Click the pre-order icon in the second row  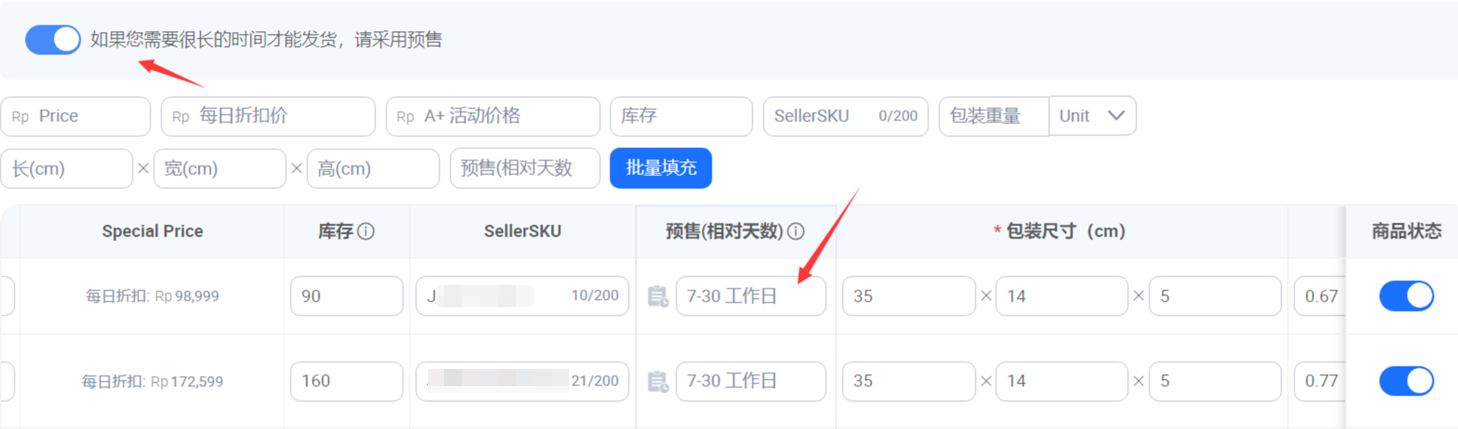pos(658,381)
